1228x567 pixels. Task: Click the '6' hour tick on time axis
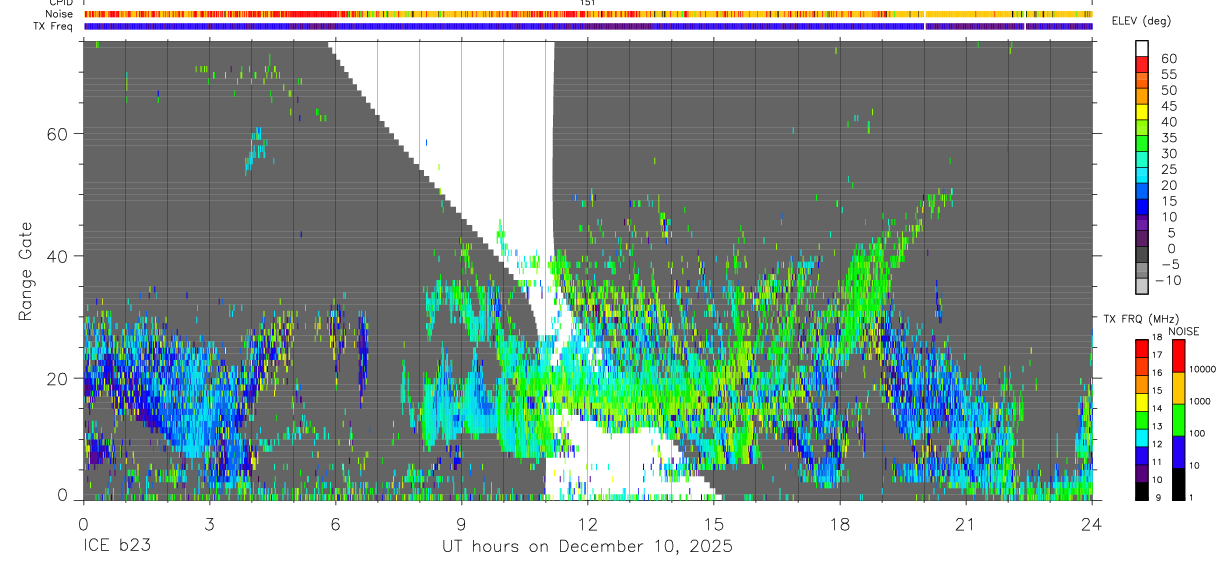(335, 523)
